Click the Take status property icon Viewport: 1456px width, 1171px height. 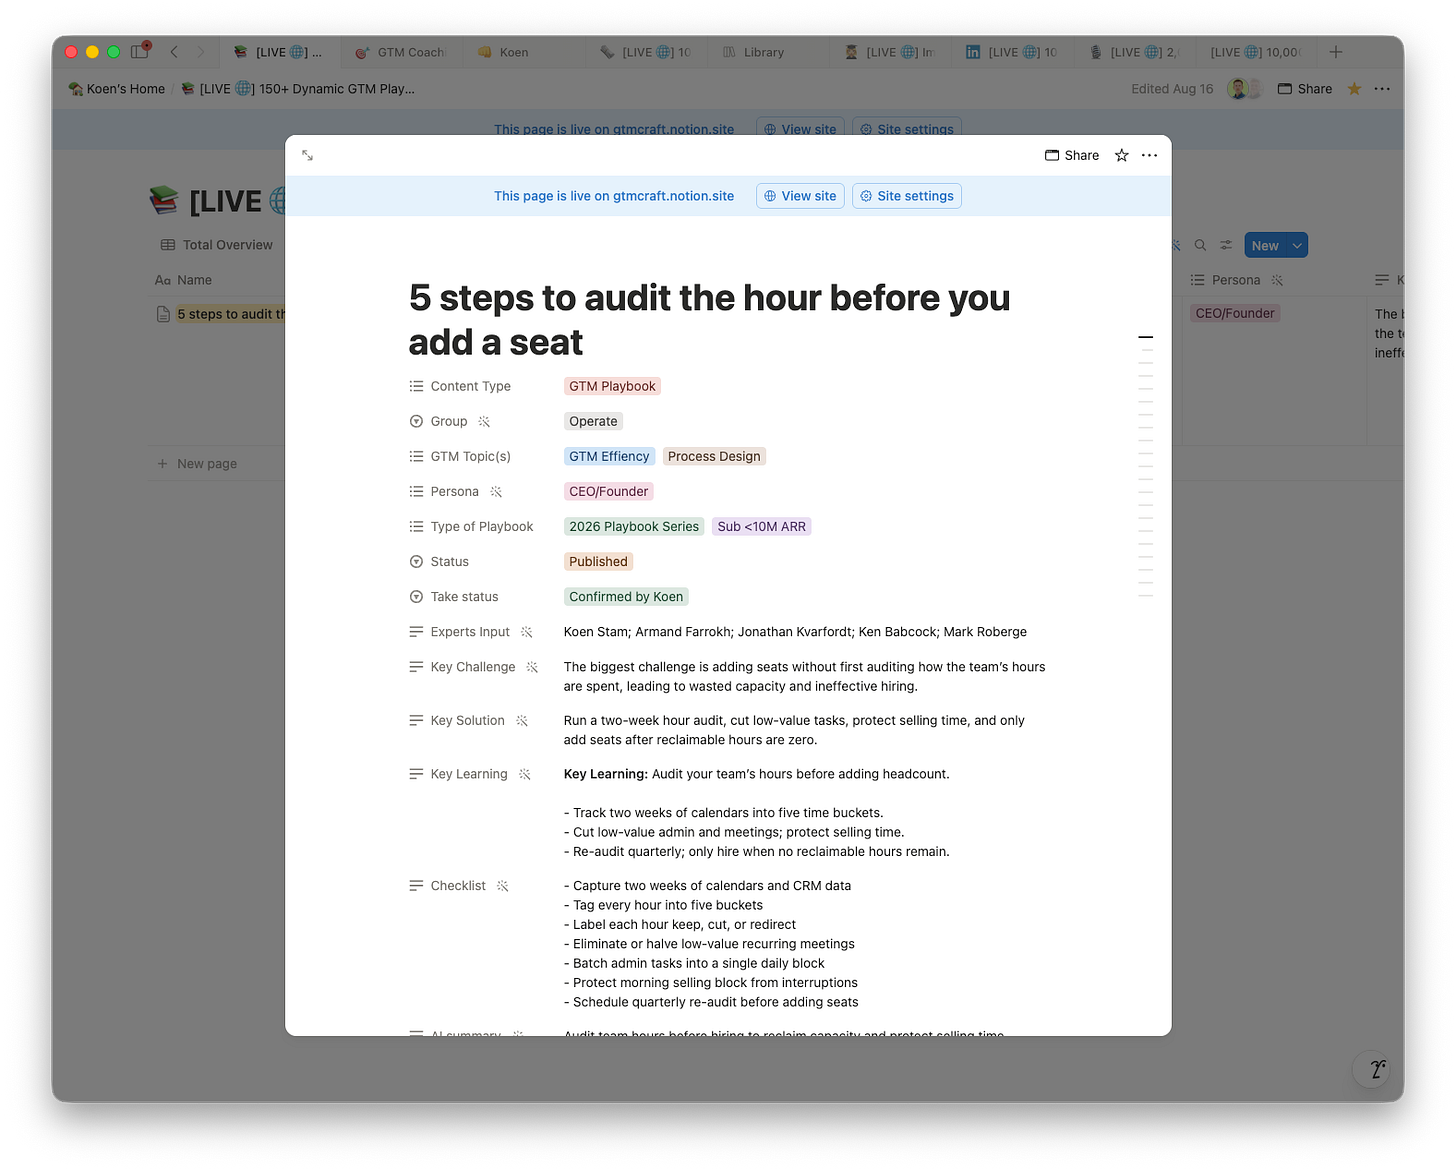click(416, 596)
